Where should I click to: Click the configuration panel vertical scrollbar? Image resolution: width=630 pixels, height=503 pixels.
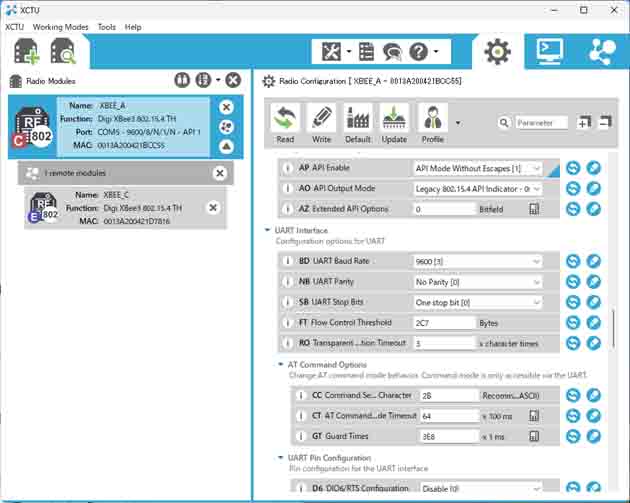coord(614,328)
